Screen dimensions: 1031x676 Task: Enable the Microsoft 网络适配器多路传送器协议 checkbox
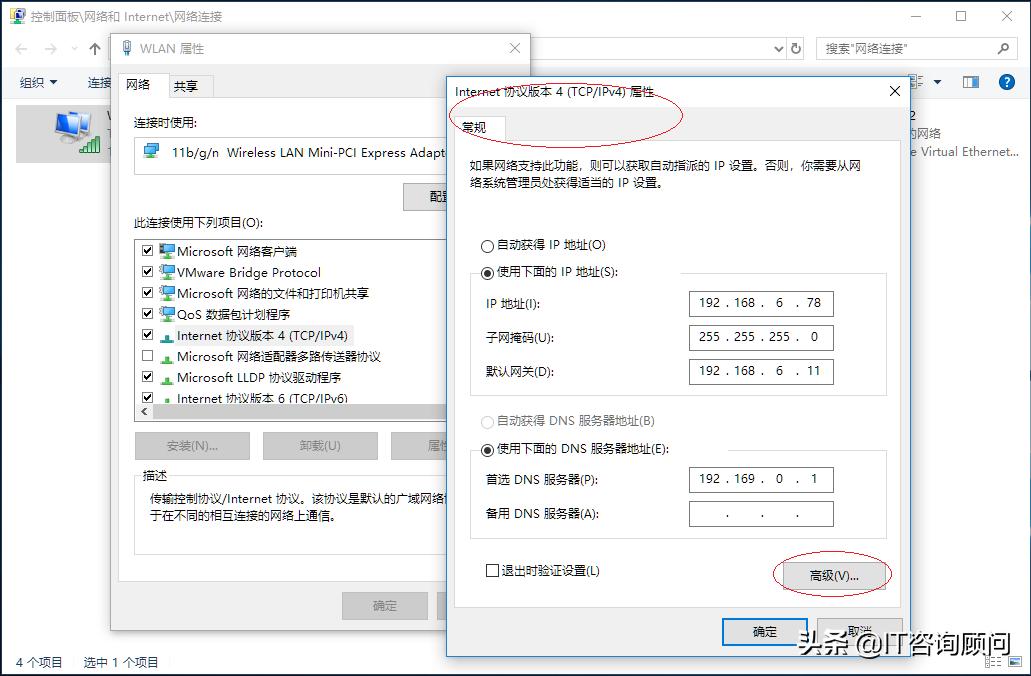coord(146,357)
